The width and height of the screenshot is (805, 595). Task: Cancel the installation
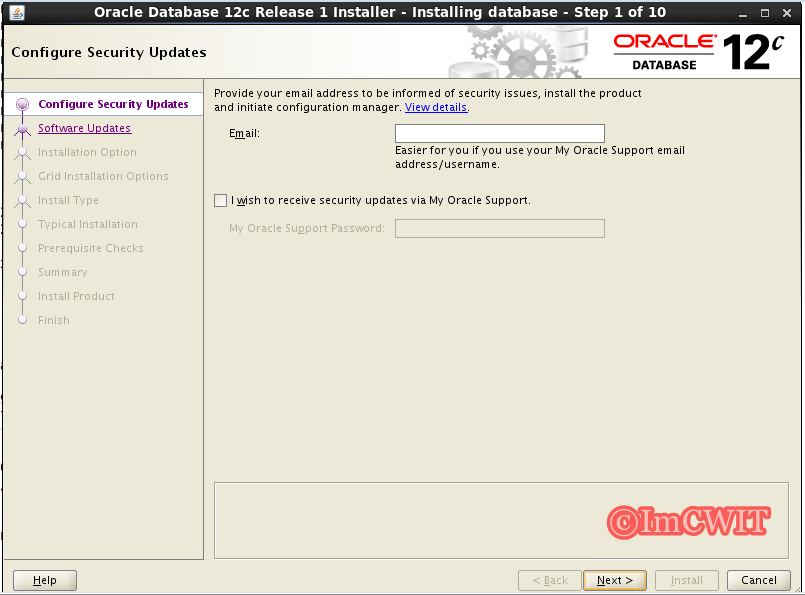point(759,581)
